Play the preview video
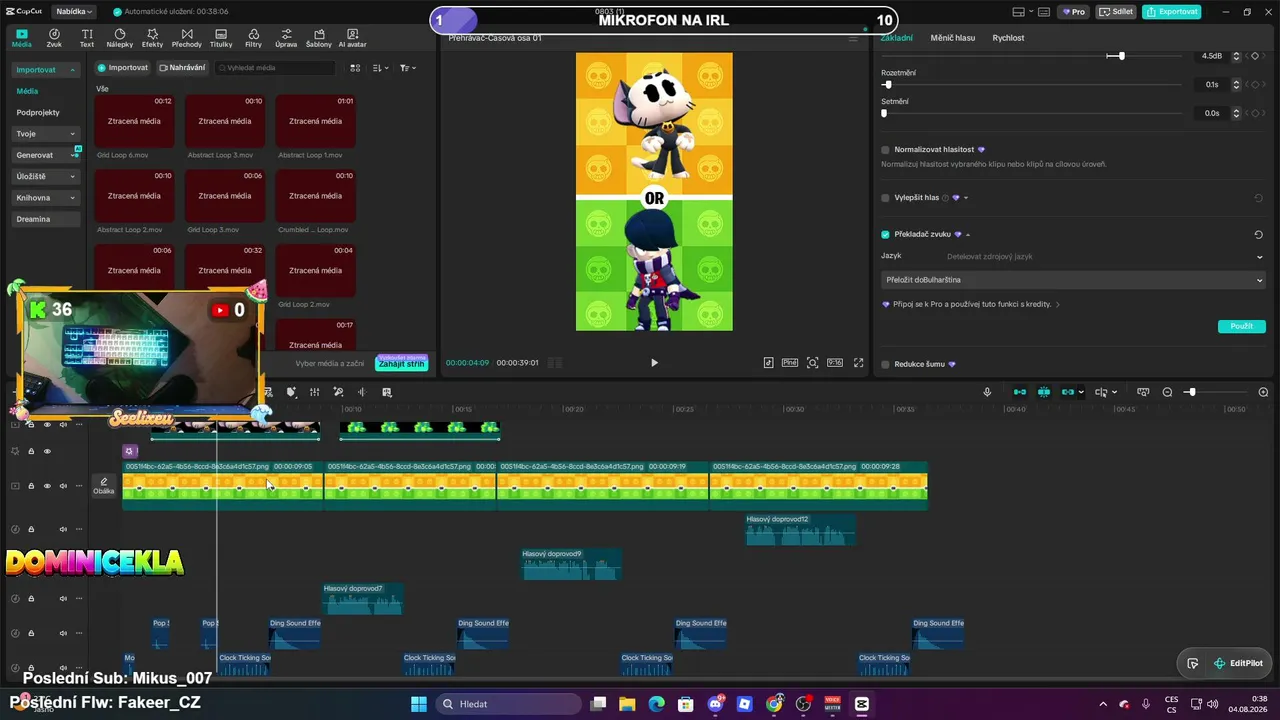Viewport: 1280px width, 720px height. pyautogui.click(x=654, y=363)
